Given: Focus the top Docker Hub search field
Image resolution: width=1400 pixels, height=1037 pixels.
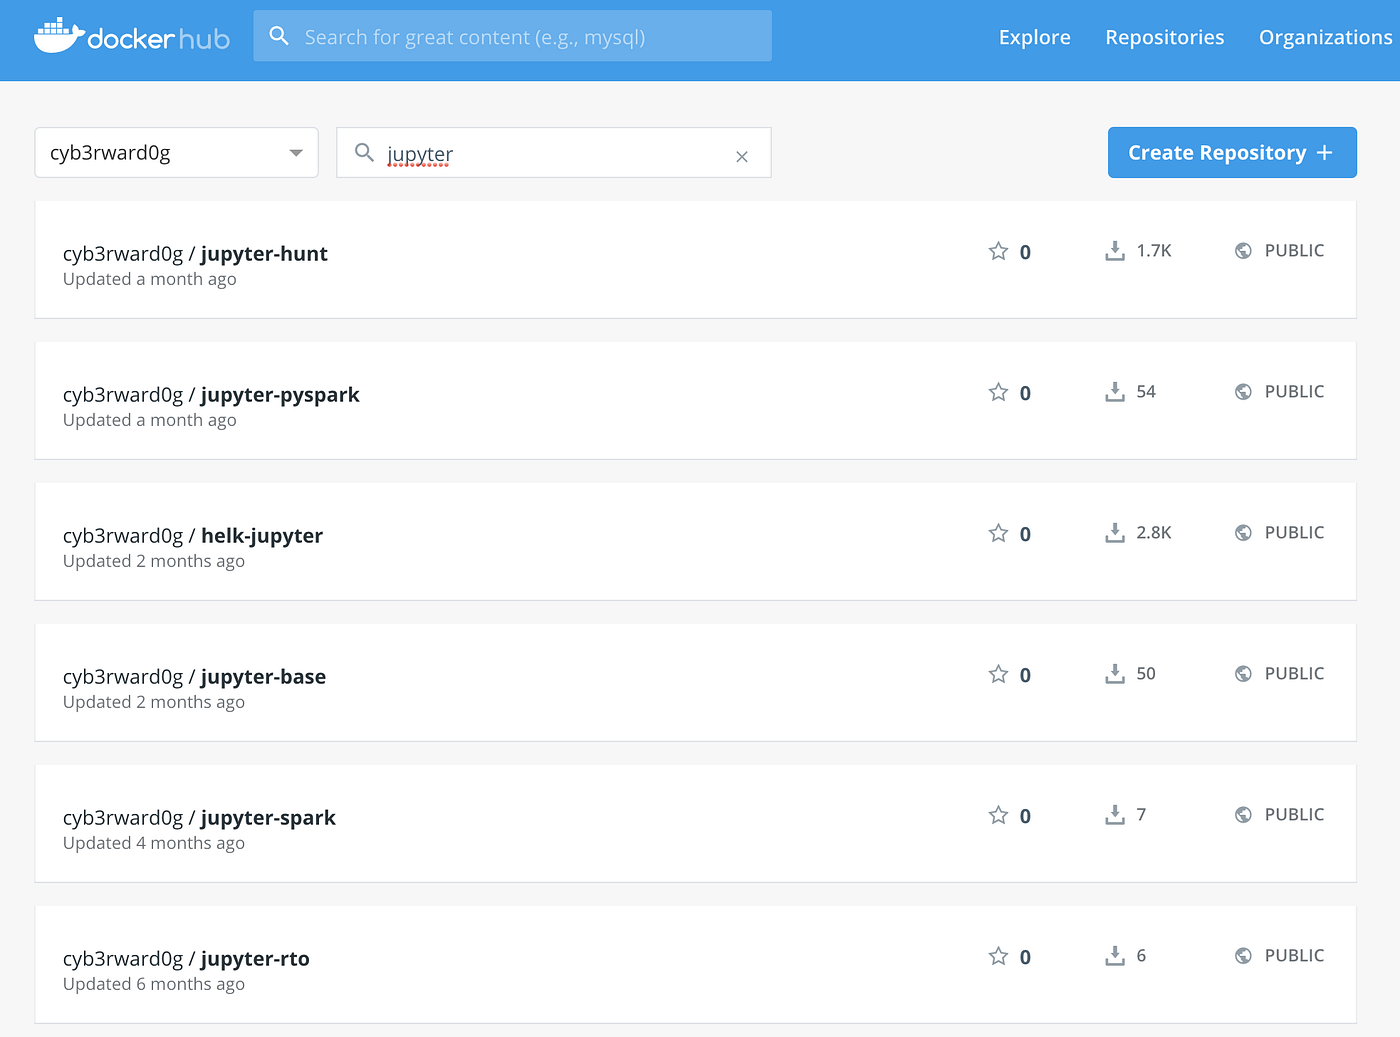Looking at the screenshot, I should [x=512, y=36].
